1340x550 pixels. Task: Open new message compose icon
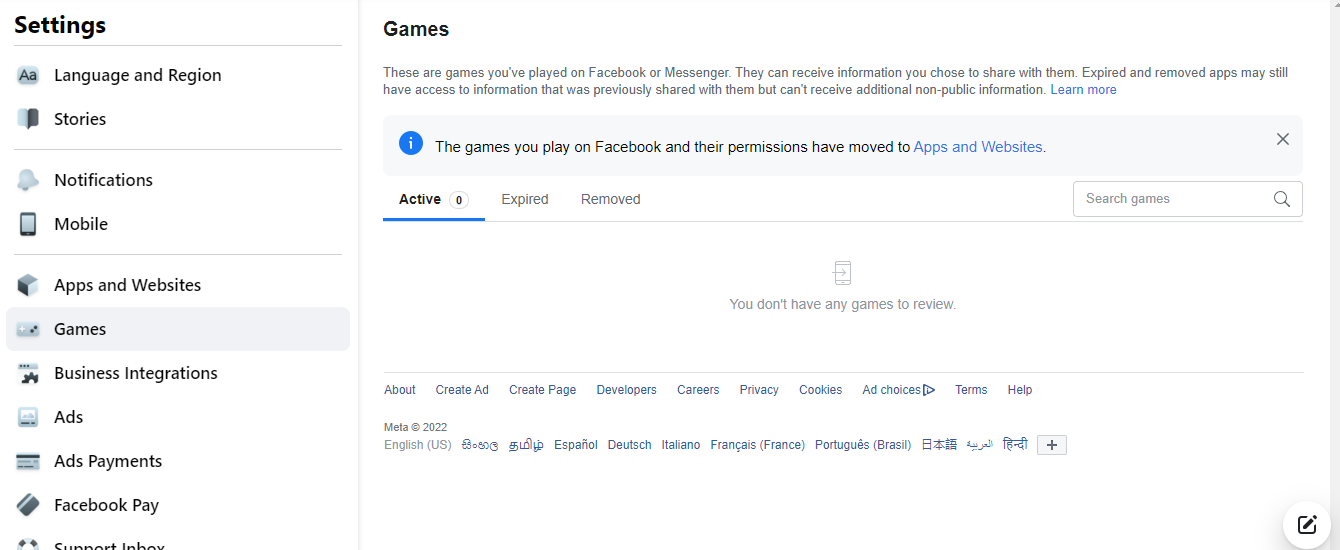[x=1307, y=524]
